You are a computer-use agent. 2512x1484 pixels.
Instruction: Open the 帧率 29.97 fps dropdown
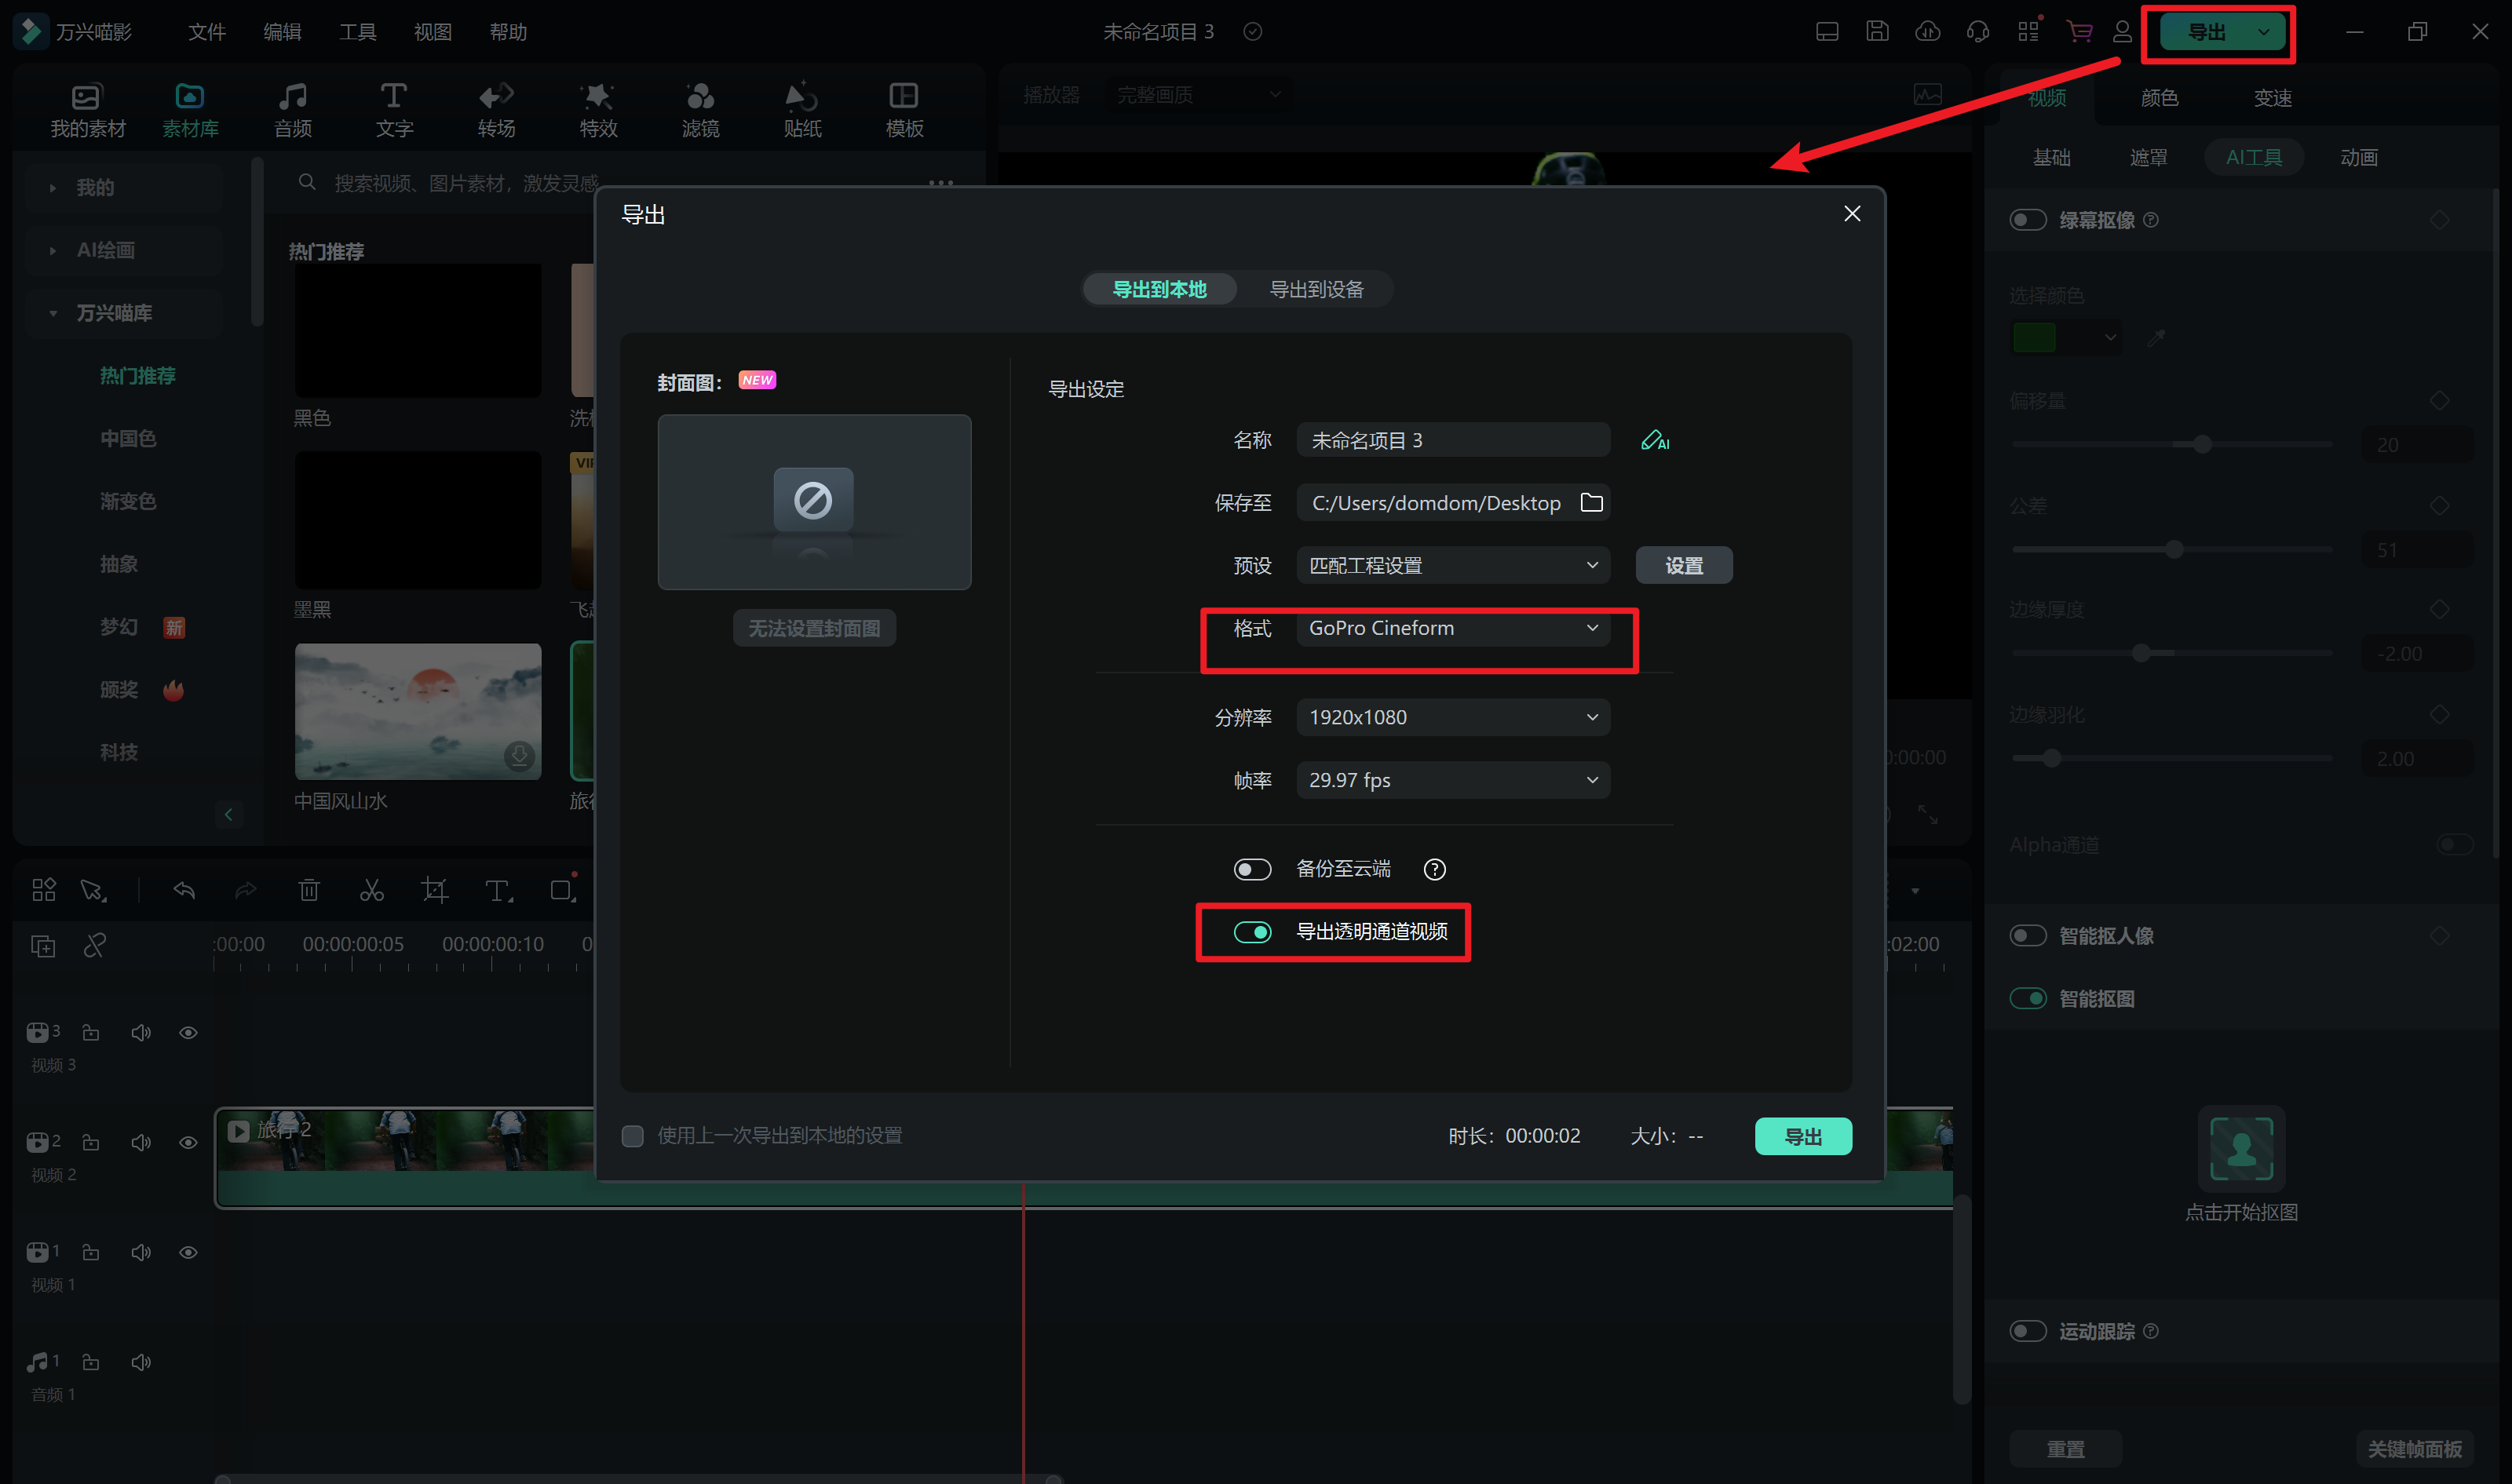(1452, 780)
